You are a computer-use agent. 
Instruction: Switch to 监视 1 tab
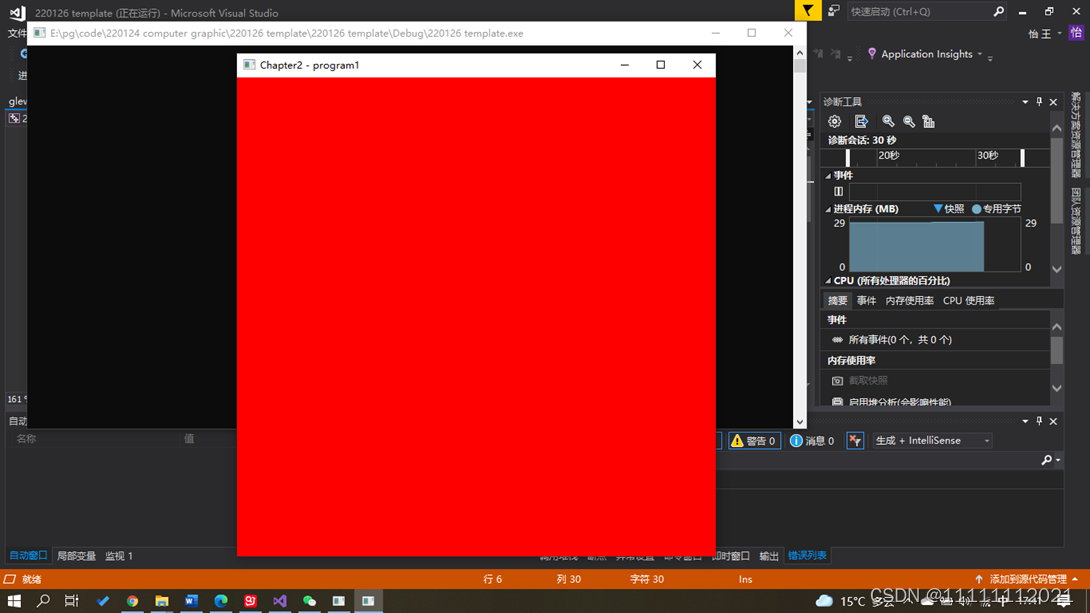click(119, 556)
